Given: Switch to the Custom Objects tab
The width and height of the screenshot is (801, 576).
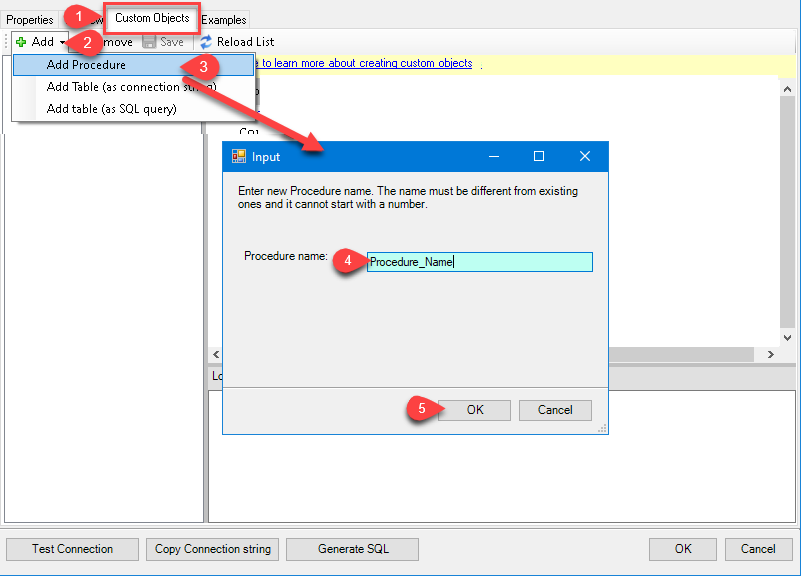Looking at the screenshot, I should point(152,18).
